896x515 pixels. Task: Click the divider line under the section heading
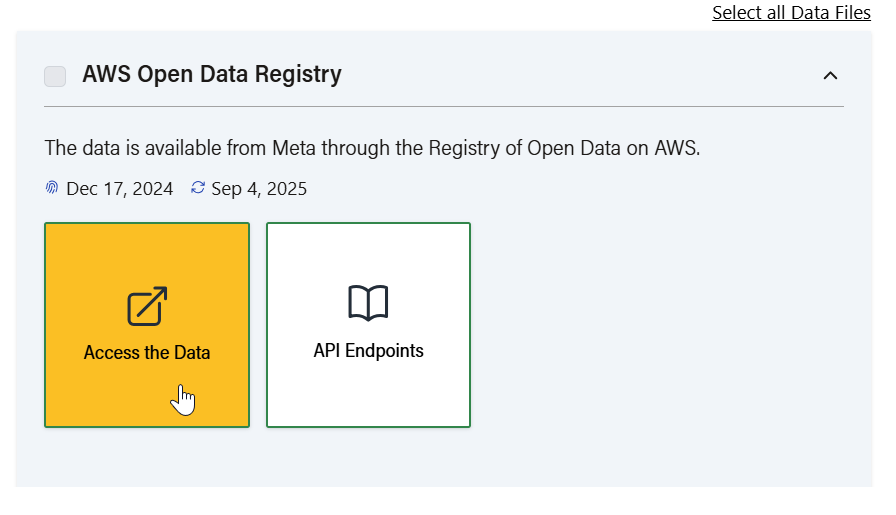[x=444, y=106]
